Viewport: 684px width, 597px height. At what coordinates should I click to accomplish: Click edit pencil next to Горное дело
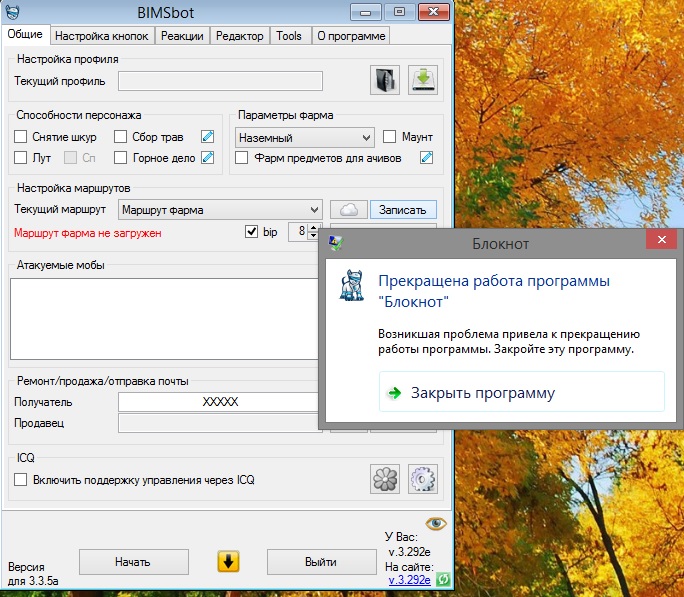point(208,158)
